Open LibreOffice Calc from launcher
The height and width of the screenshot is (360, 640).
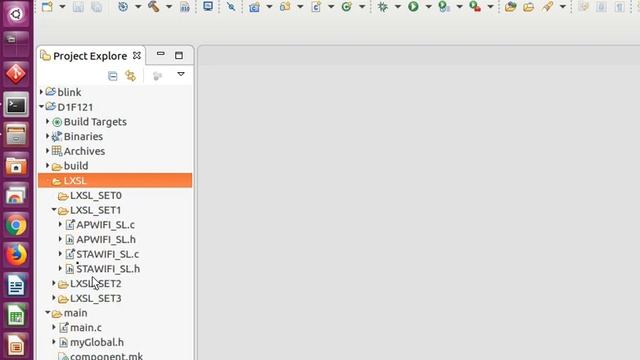[x=16, y=315]
